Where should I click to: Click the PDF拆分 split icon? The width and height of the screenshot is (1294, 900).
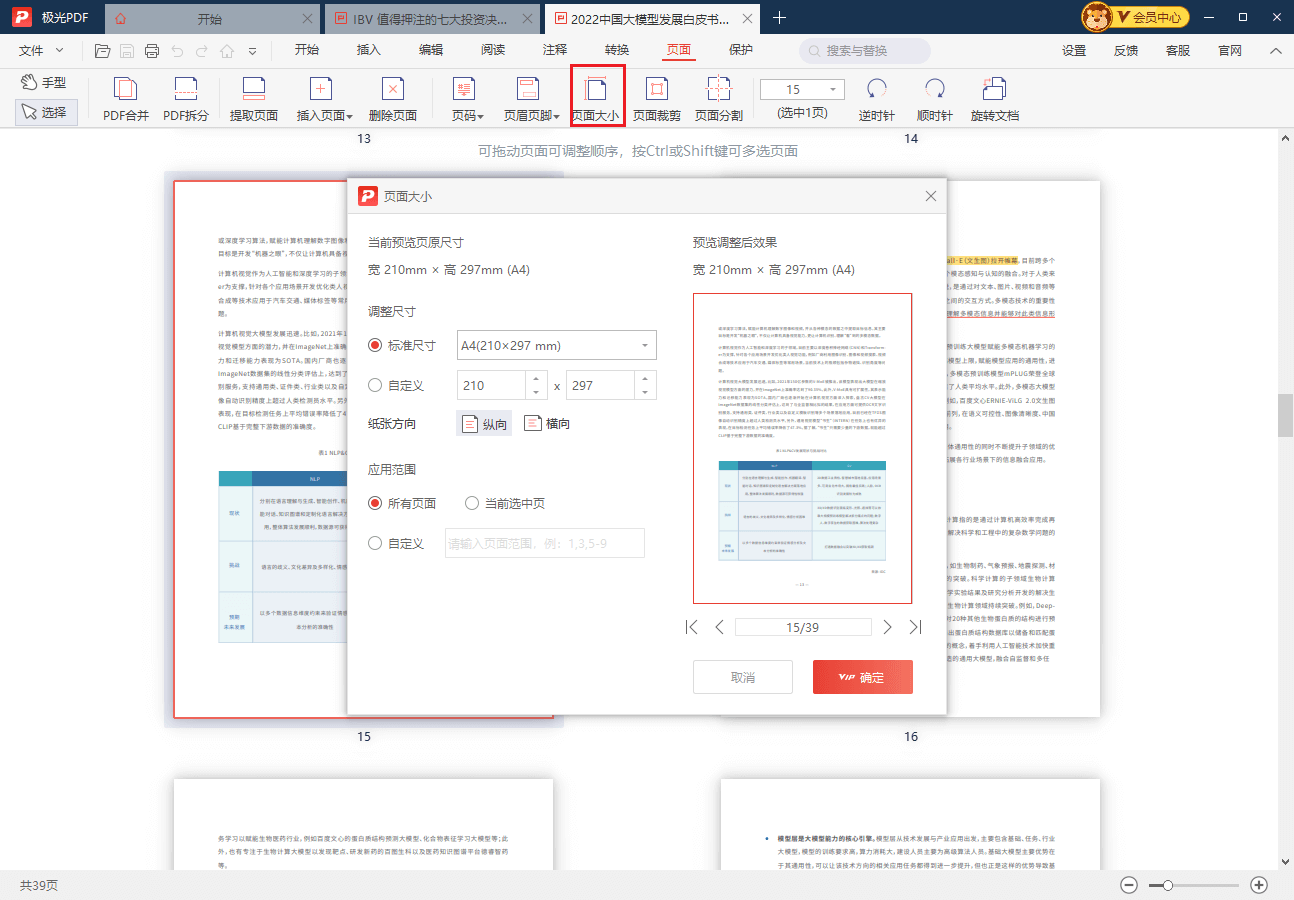click(x=186, y=90)
